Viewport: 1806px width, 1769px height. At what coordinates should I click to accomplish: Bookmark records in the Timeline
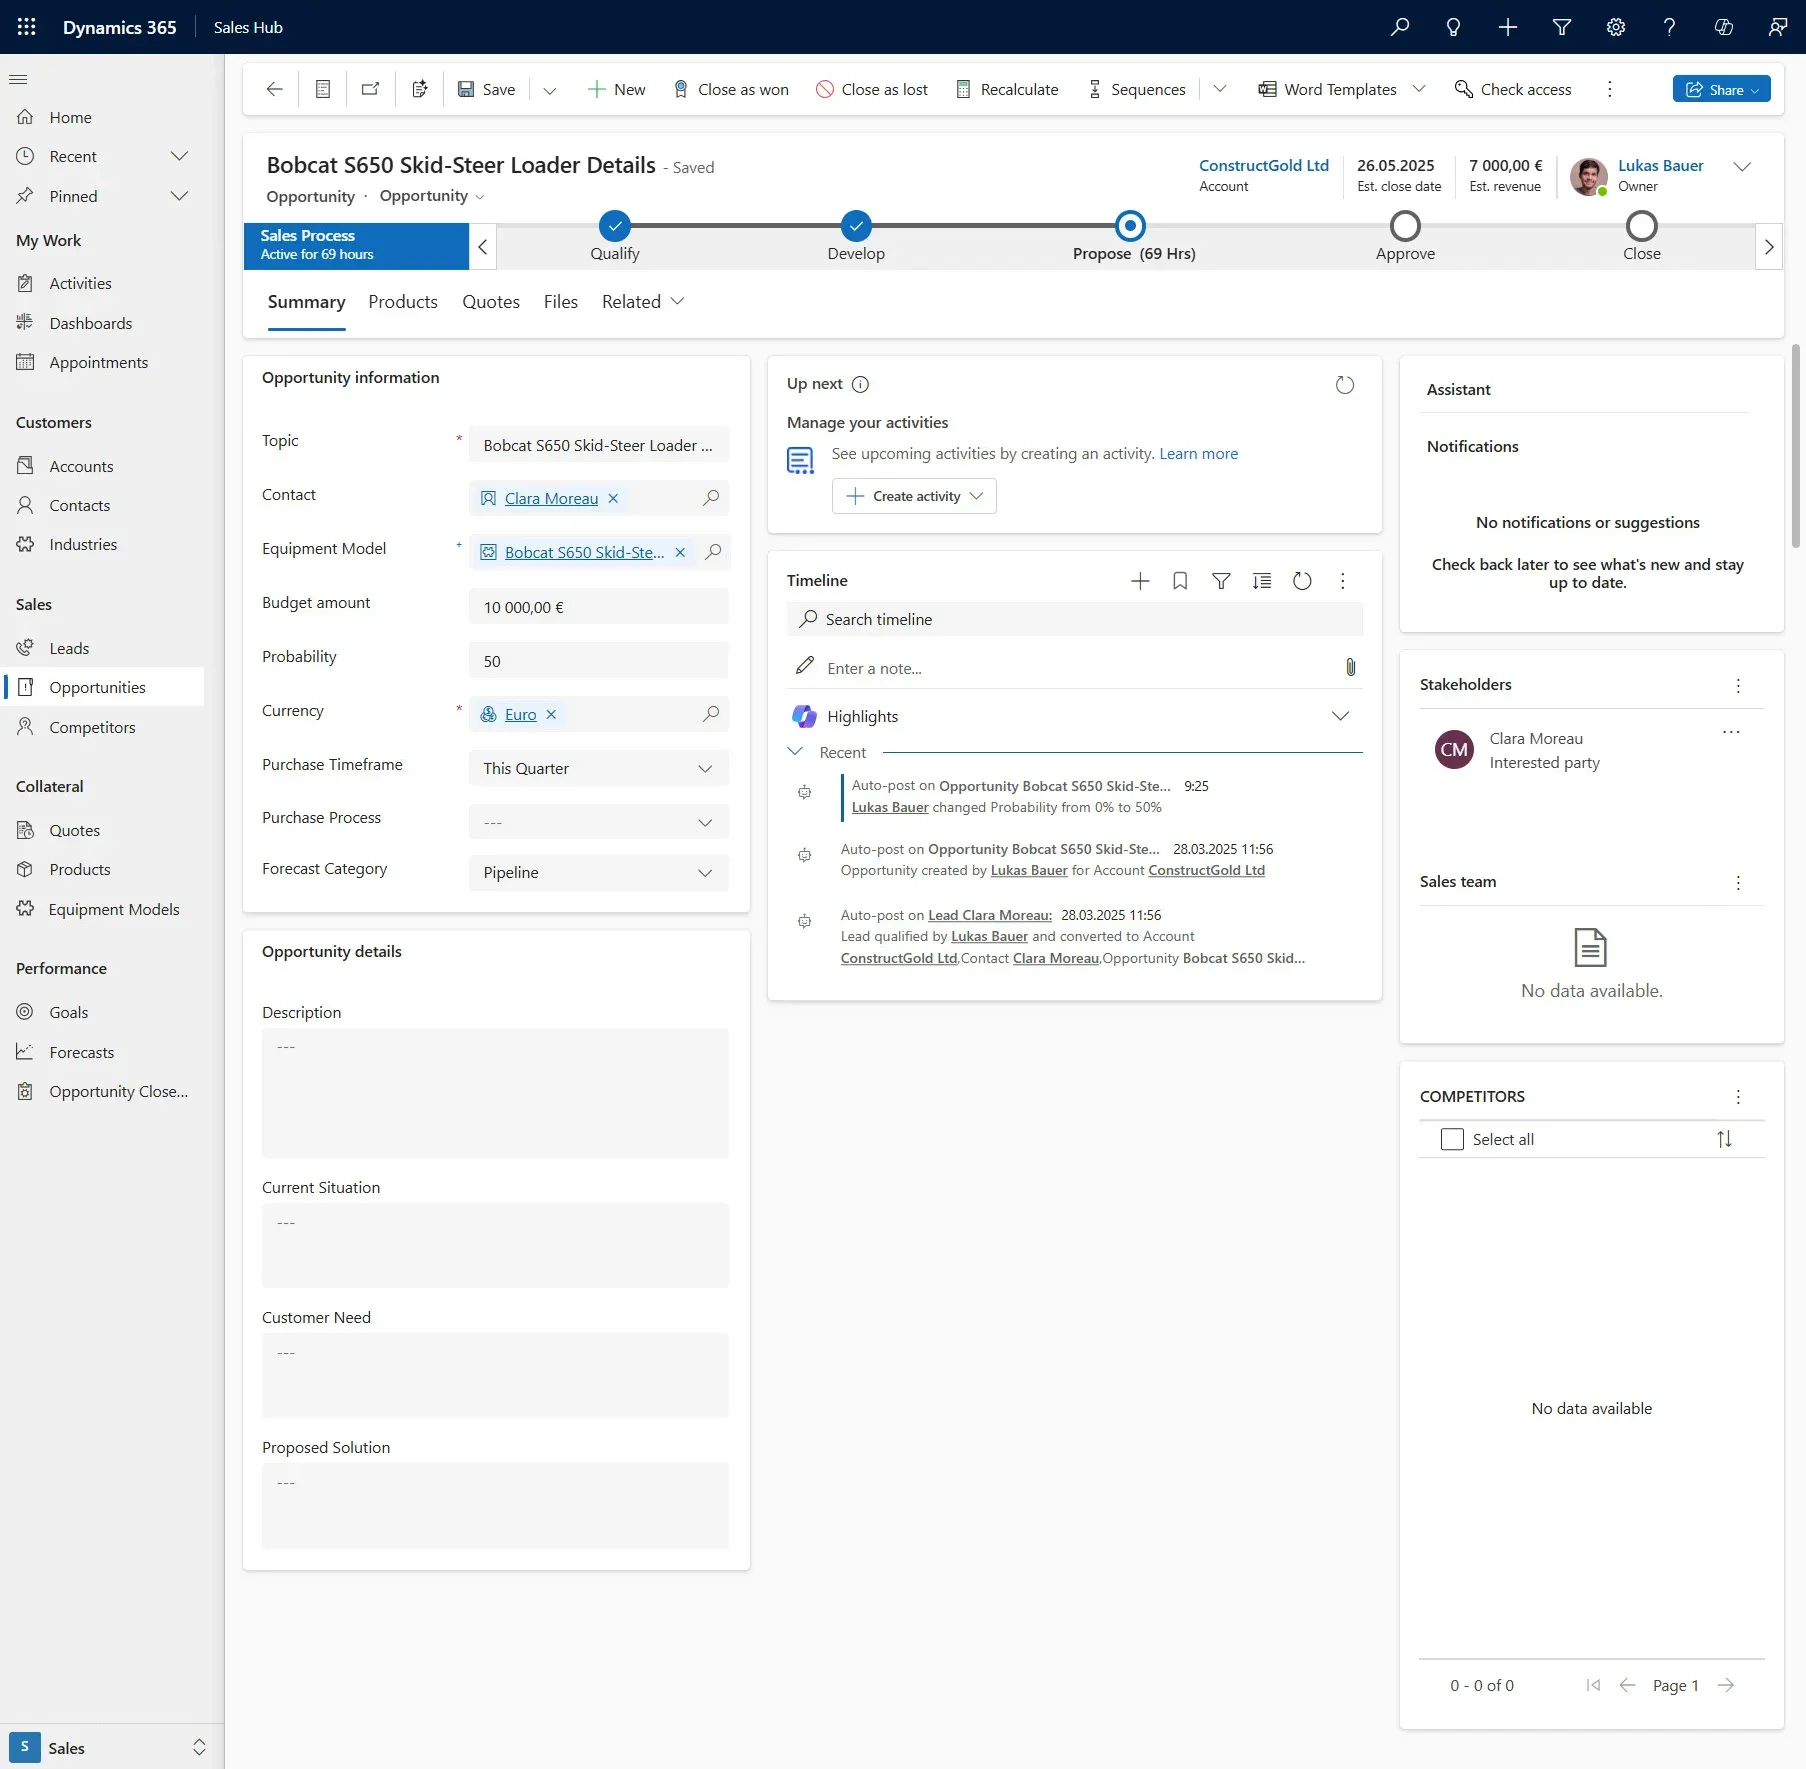pyautogui.click(x=1180, y=580)
